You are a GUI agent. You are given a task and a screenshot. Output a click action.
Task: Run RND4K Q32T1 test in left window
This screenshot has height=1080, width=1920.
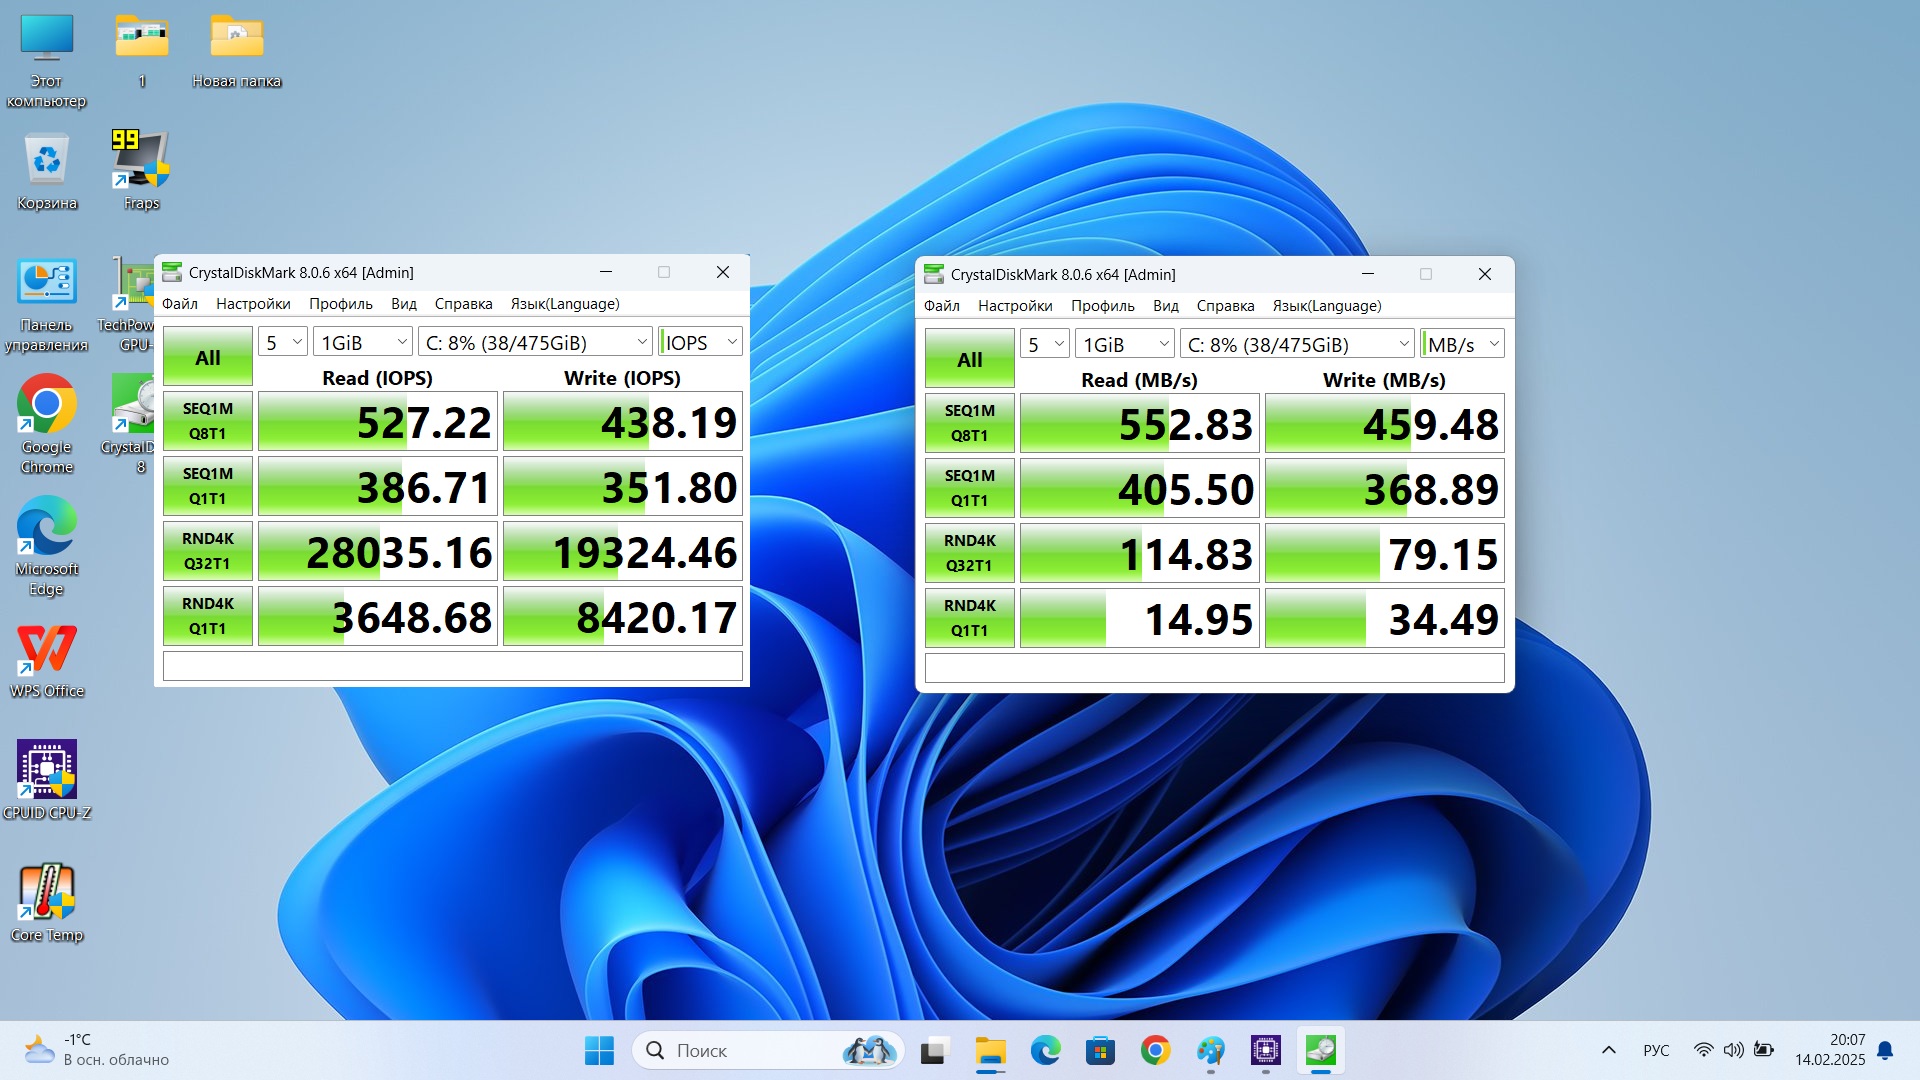click(x=208, y=551)
